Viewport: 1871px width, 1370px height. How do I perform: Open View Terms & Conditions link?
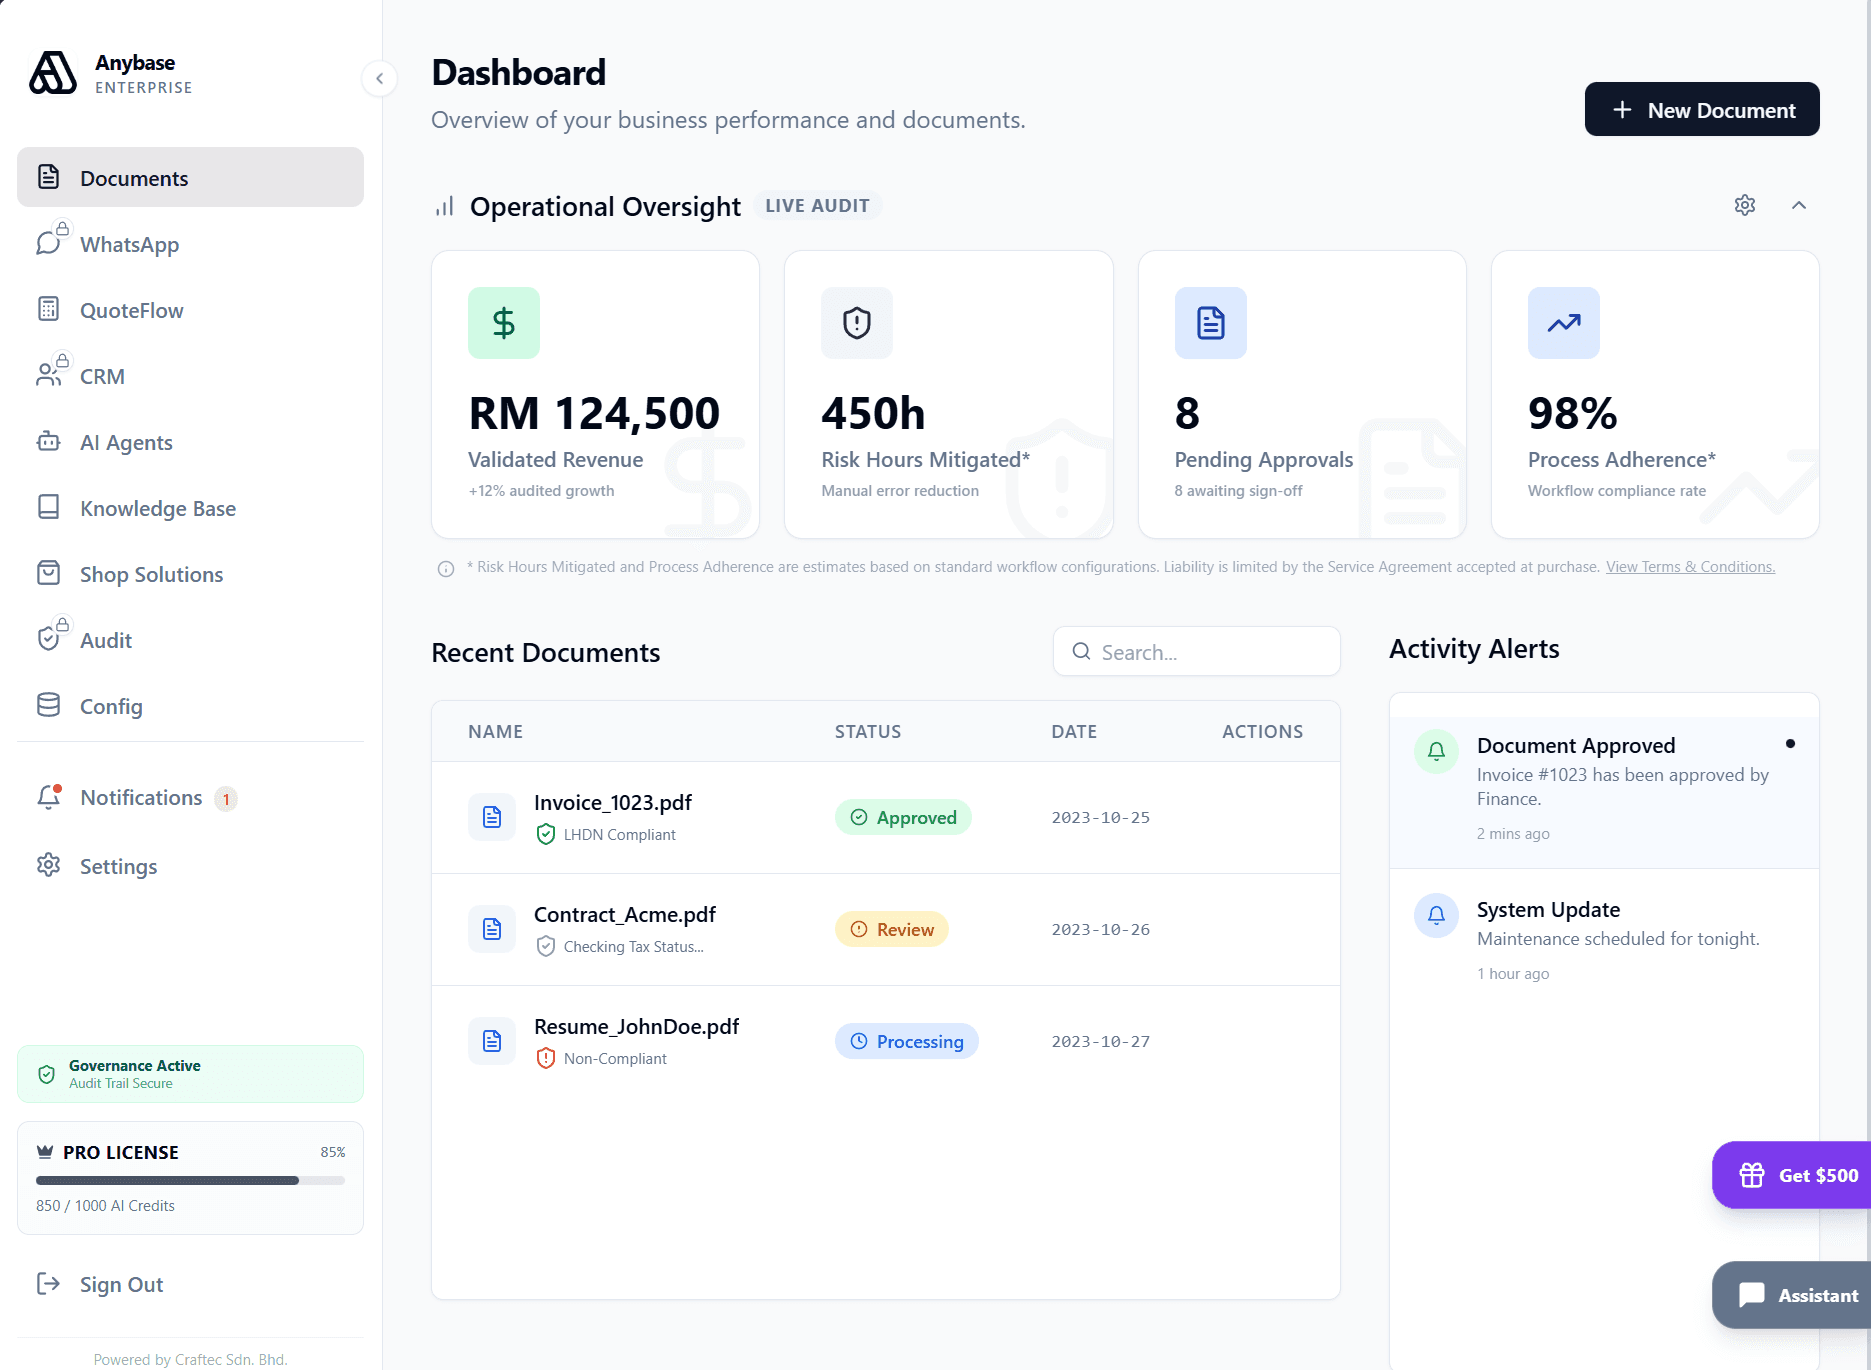[x=1690, y=566]
